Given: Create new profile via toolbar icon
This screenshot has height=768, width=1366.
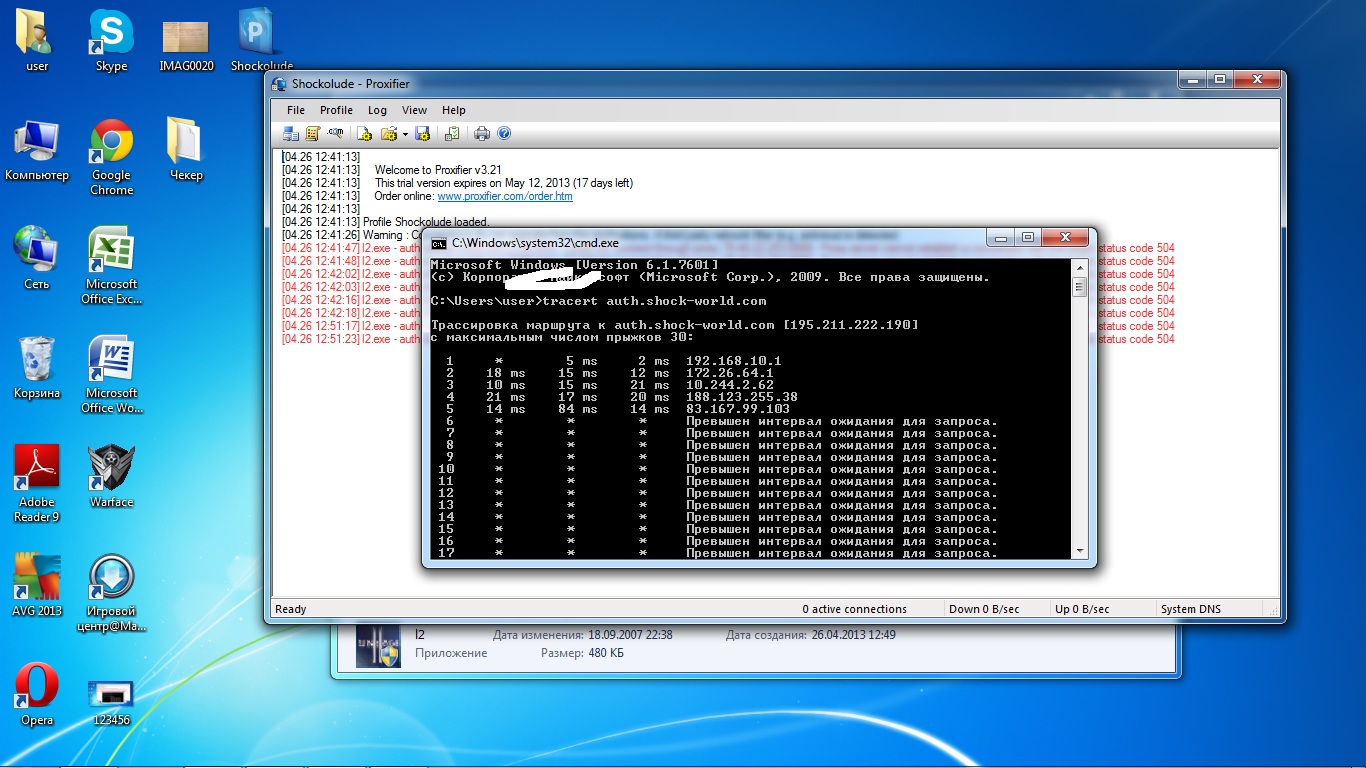Looking at the screenshot, I should pyautogui.click(x=365, y=134).
